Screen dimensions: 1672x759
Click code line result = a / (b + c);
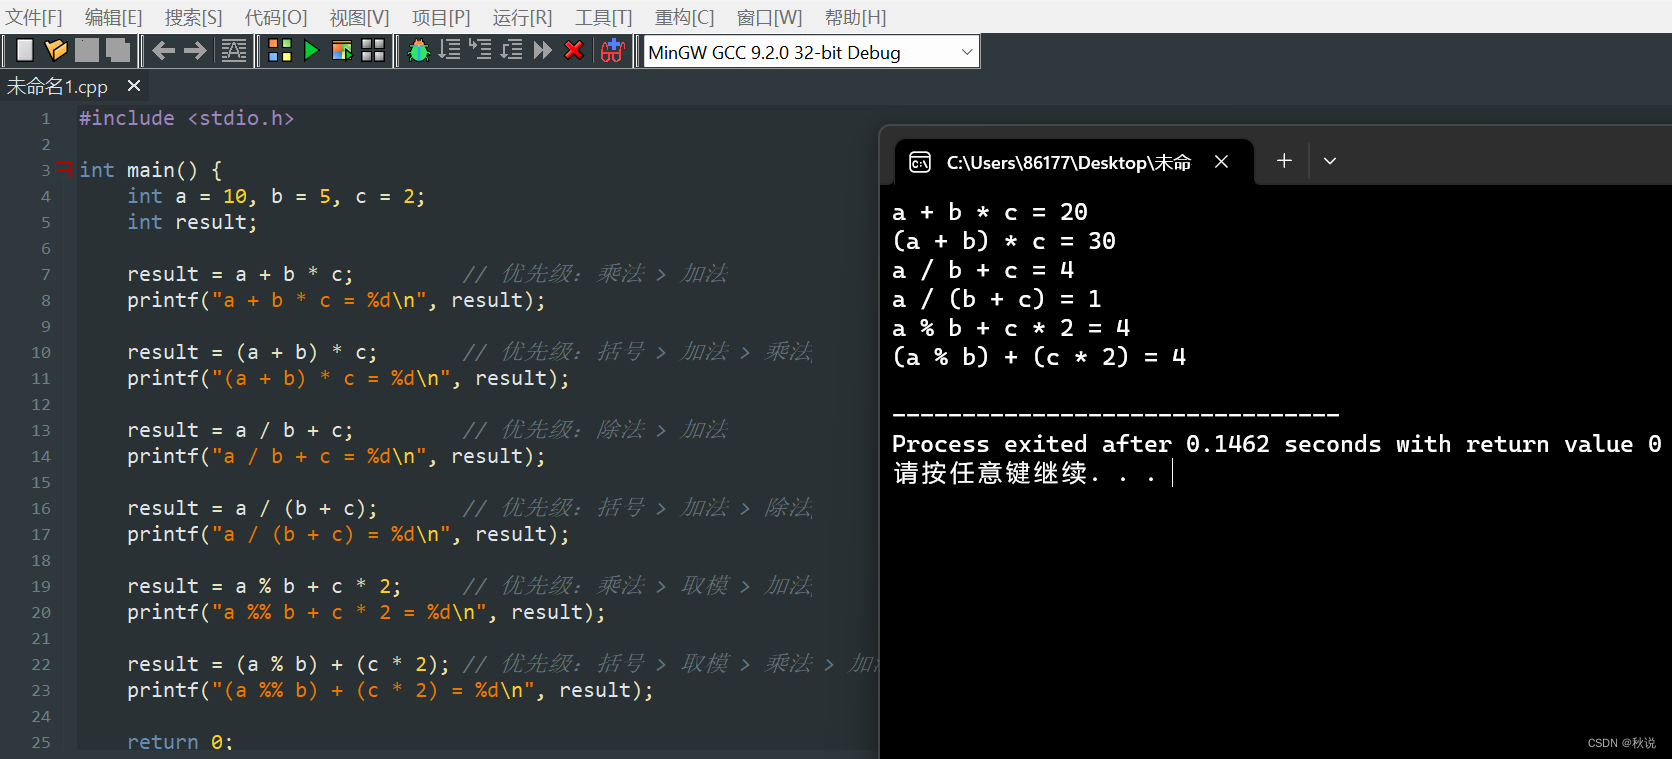tap(252, 508)
